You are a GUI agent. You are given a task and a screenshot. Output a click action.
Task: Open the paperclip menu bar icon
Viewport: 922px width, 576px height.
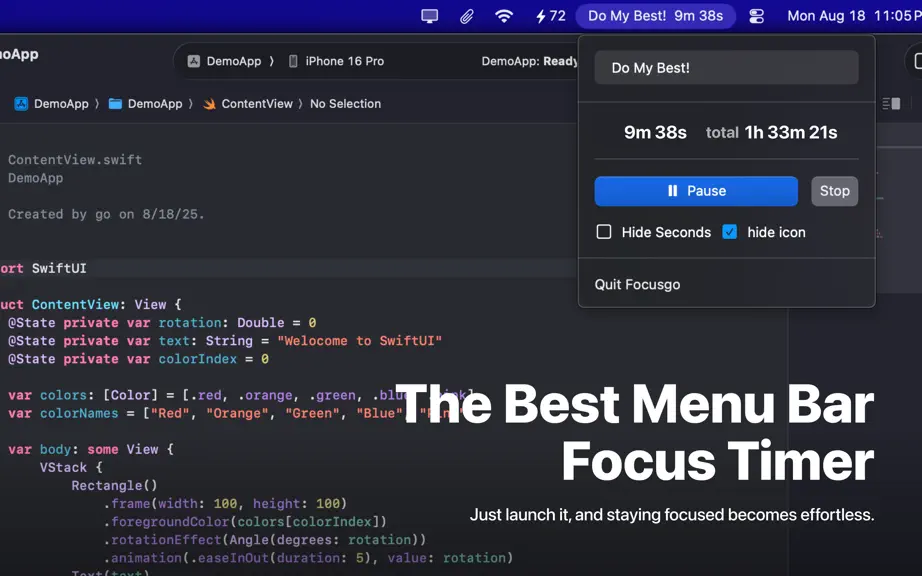pos(467,16)
